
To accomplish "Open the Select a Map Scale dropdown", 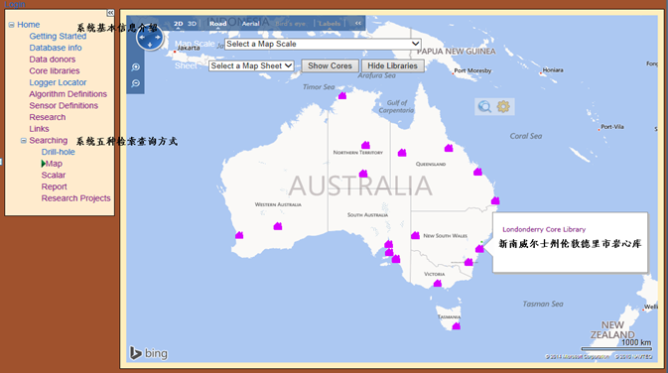I will click(x=323, y=44).
